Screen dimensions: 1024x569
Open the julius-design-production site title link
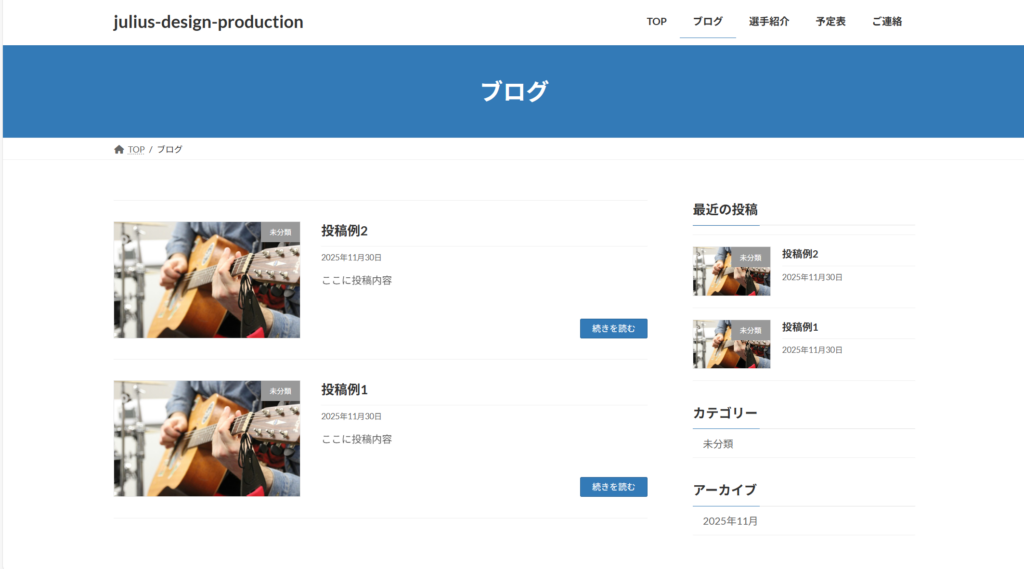click(208, 22)
